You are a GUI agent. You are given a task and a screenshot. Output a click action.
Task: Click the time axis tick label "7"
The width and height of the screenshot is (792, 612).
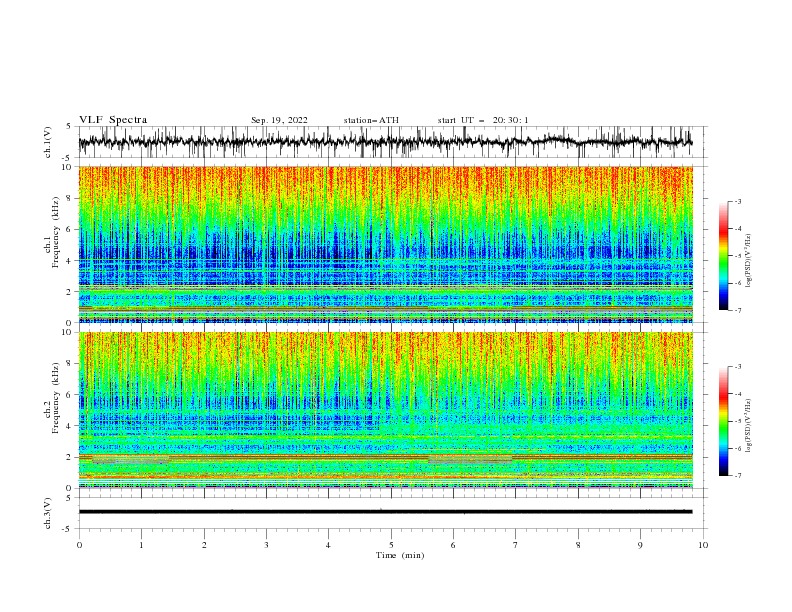[516, 545]
